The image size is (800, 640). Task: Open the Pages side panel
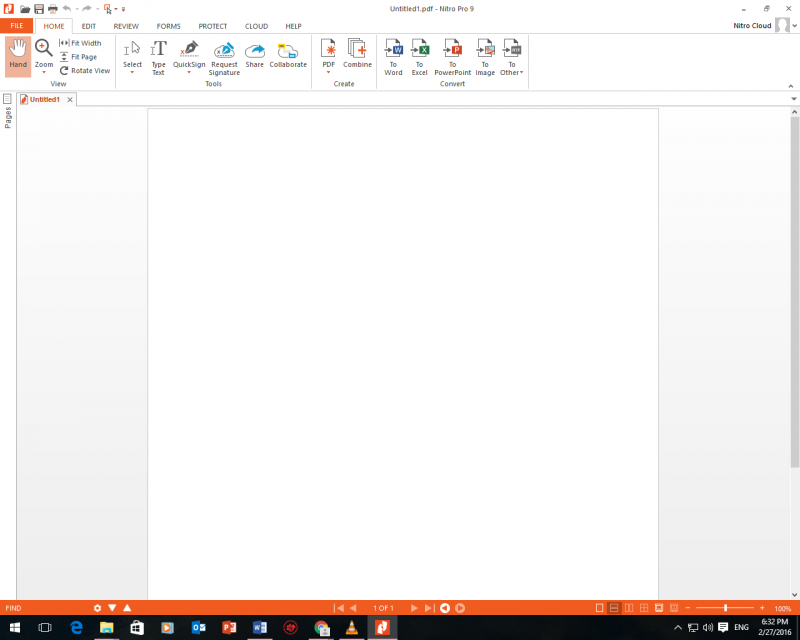point(8,111)
